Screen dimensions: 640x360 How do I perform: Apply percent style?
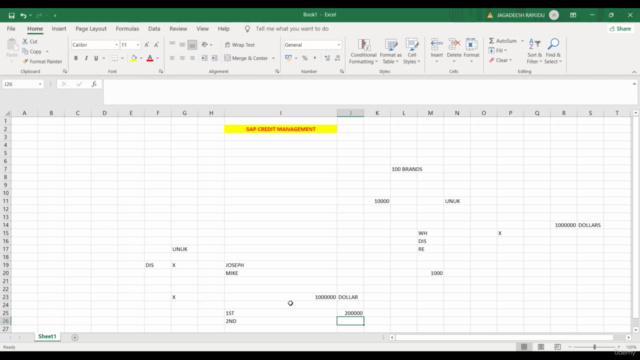(304, 58)
